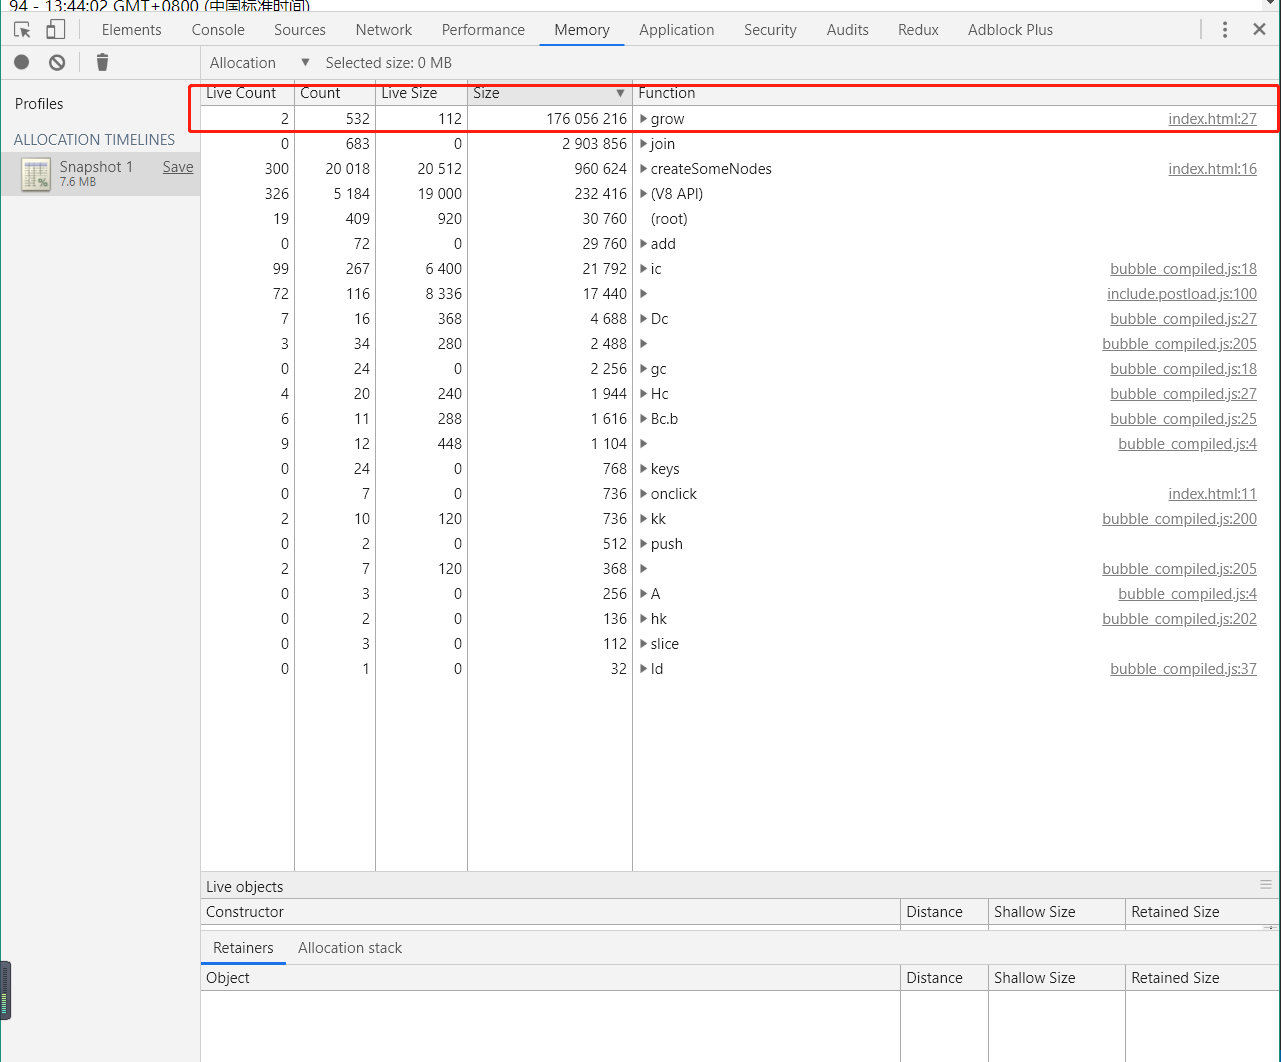The image size is (1281, 1062).
Task: Open the Console tab
Action: [x=218, y=30]
